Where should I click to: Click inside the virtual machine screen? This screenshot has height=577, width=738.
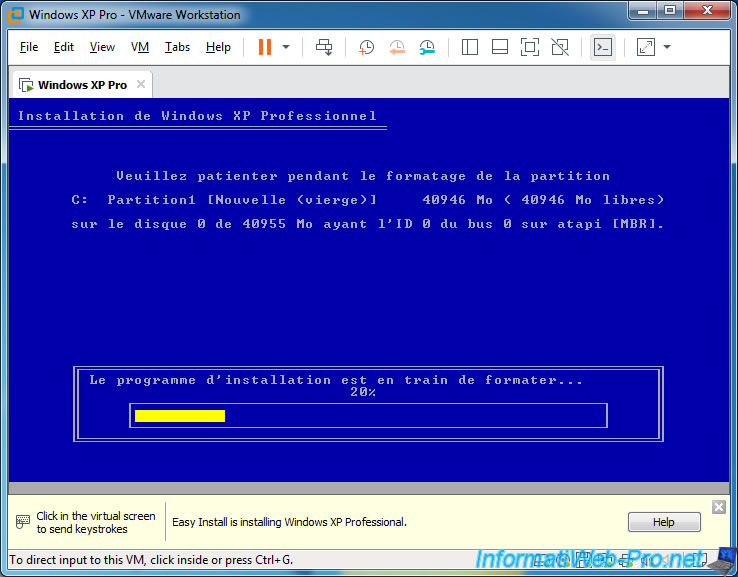pyautogui.click(x=369, y=289)
